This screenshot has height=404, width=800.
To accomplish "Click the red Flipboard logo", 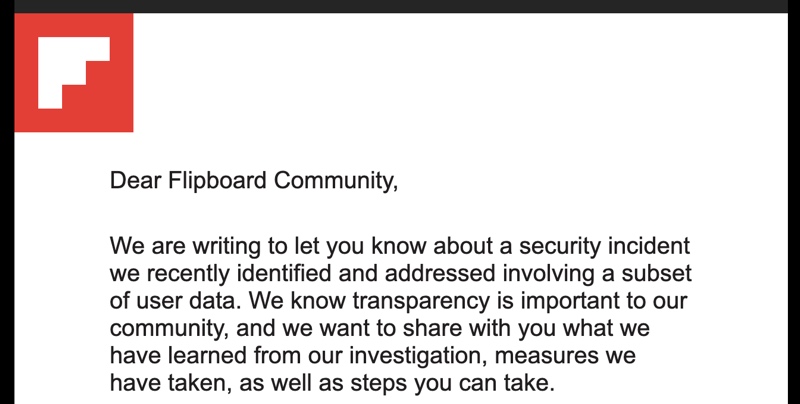I will point(73,72).
